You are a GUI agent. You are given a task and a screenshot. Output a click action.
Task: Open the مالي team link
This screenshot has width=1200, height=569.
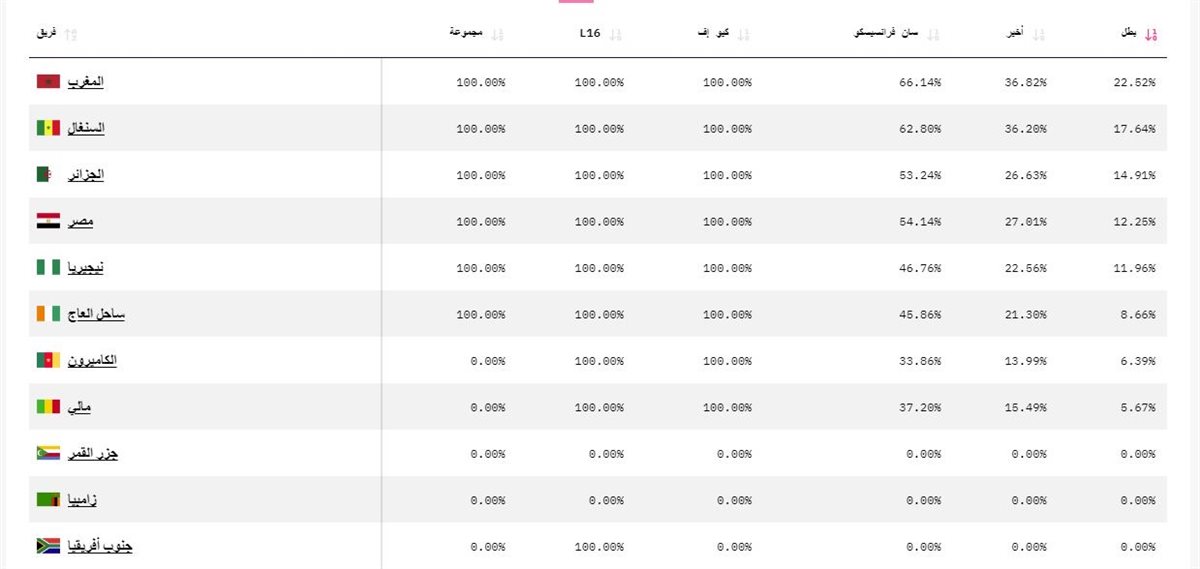tap(79, 407)
